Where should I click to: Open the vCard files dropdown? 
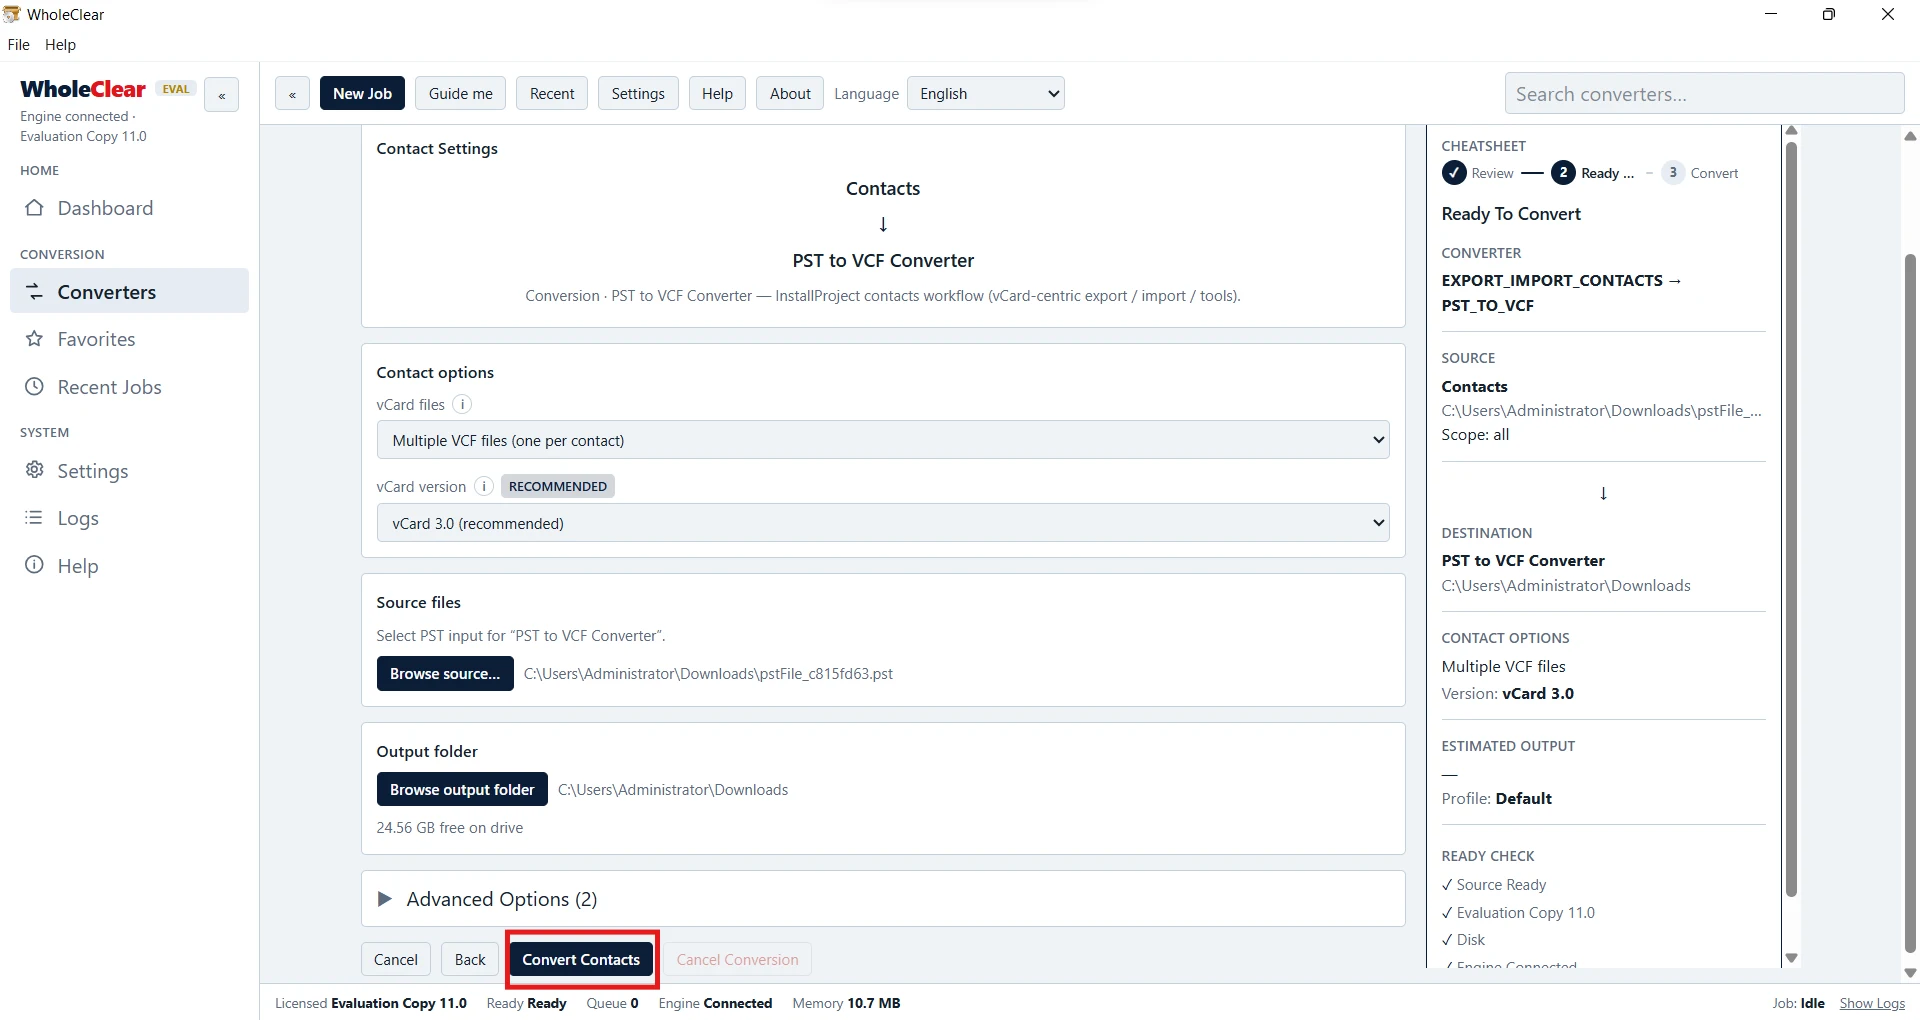[883, 440]
